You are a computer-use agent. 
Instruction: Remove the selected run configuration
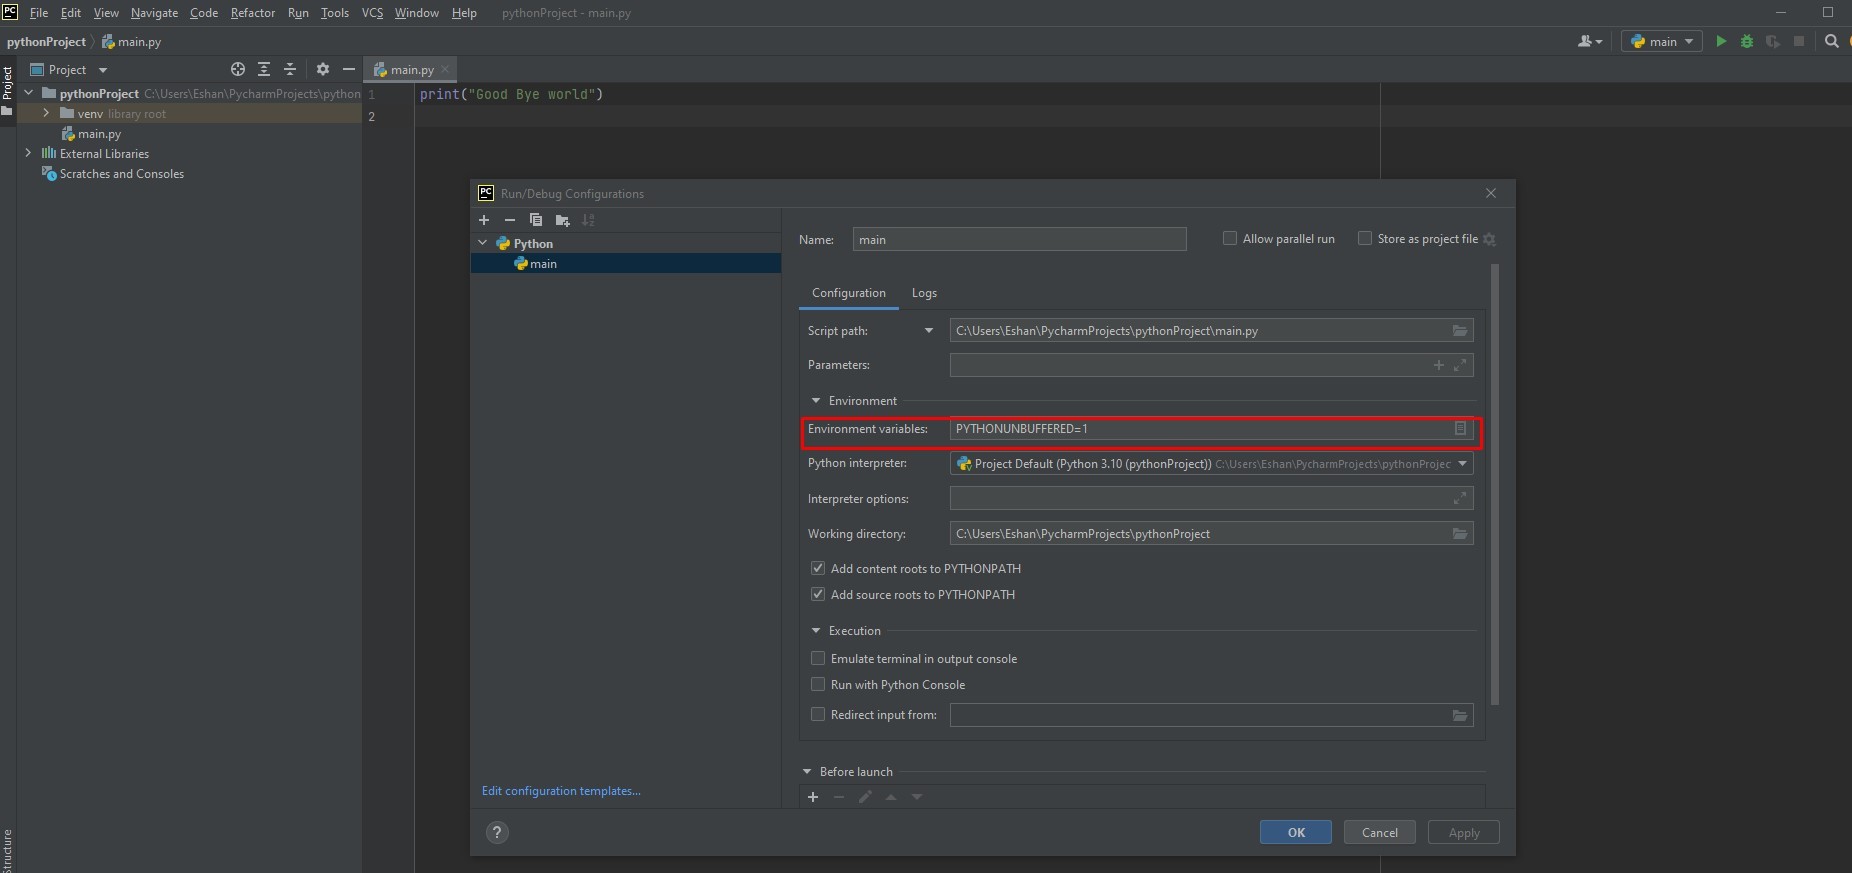click(510, 220)
